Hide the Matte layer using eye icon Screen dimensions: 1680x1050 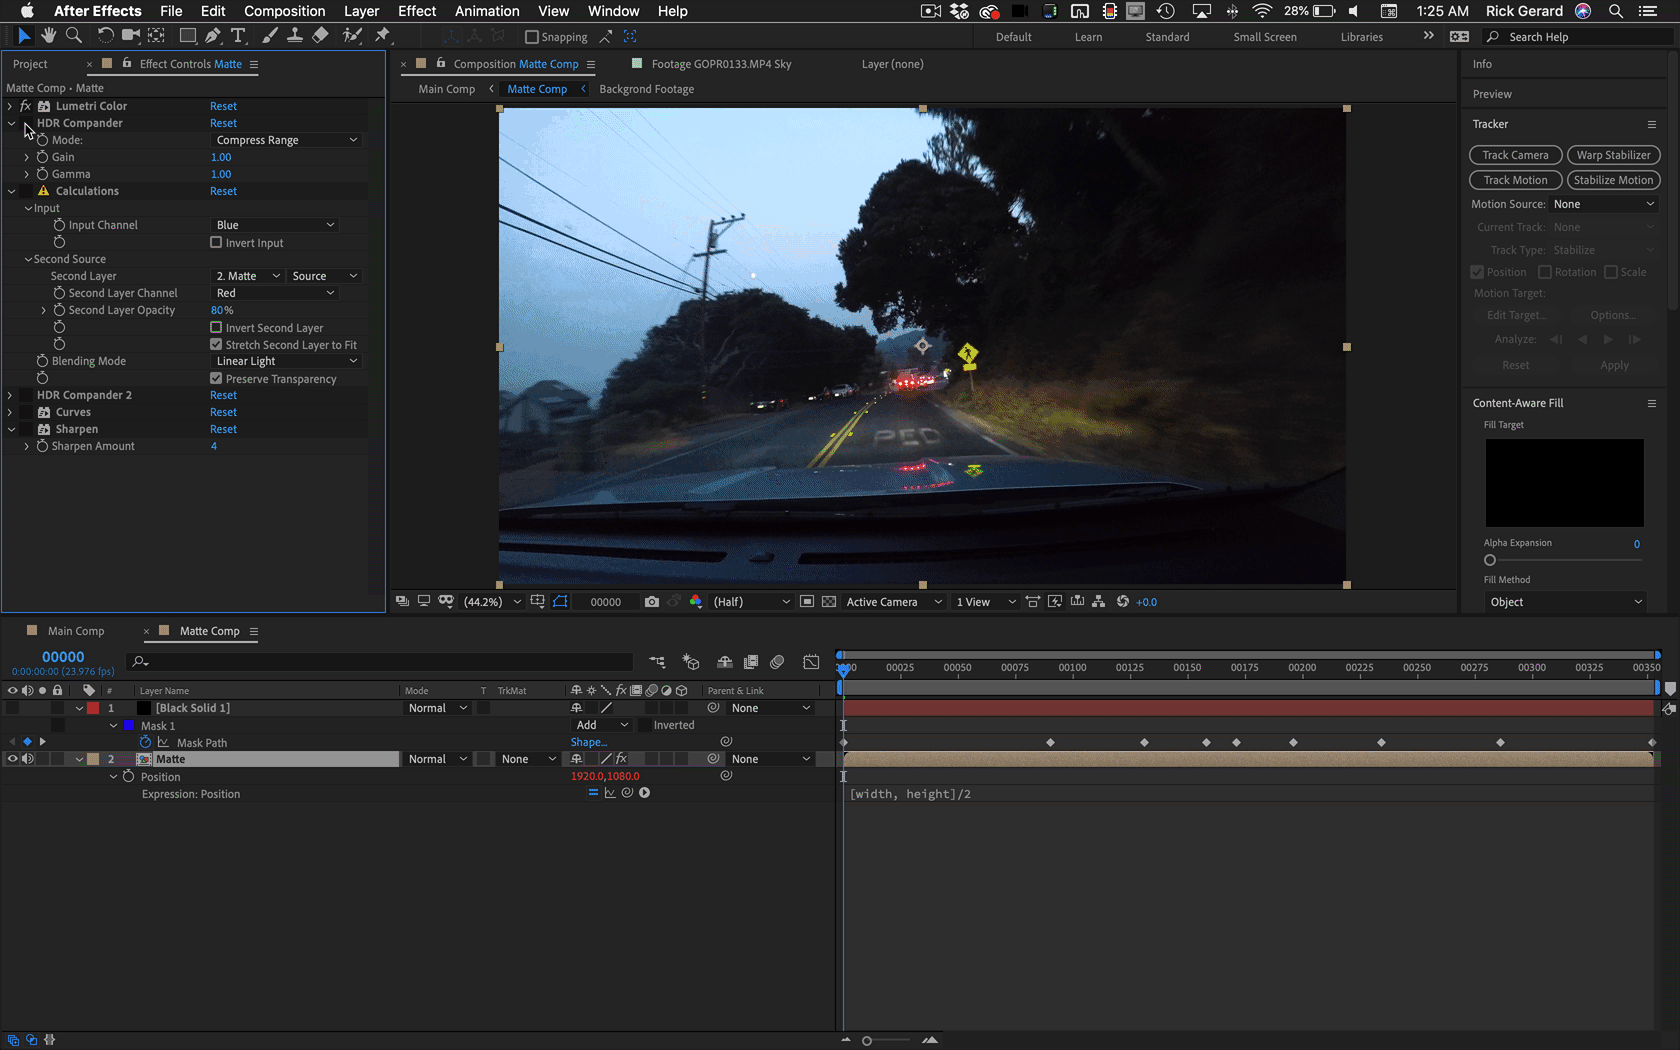coord(12,759)
